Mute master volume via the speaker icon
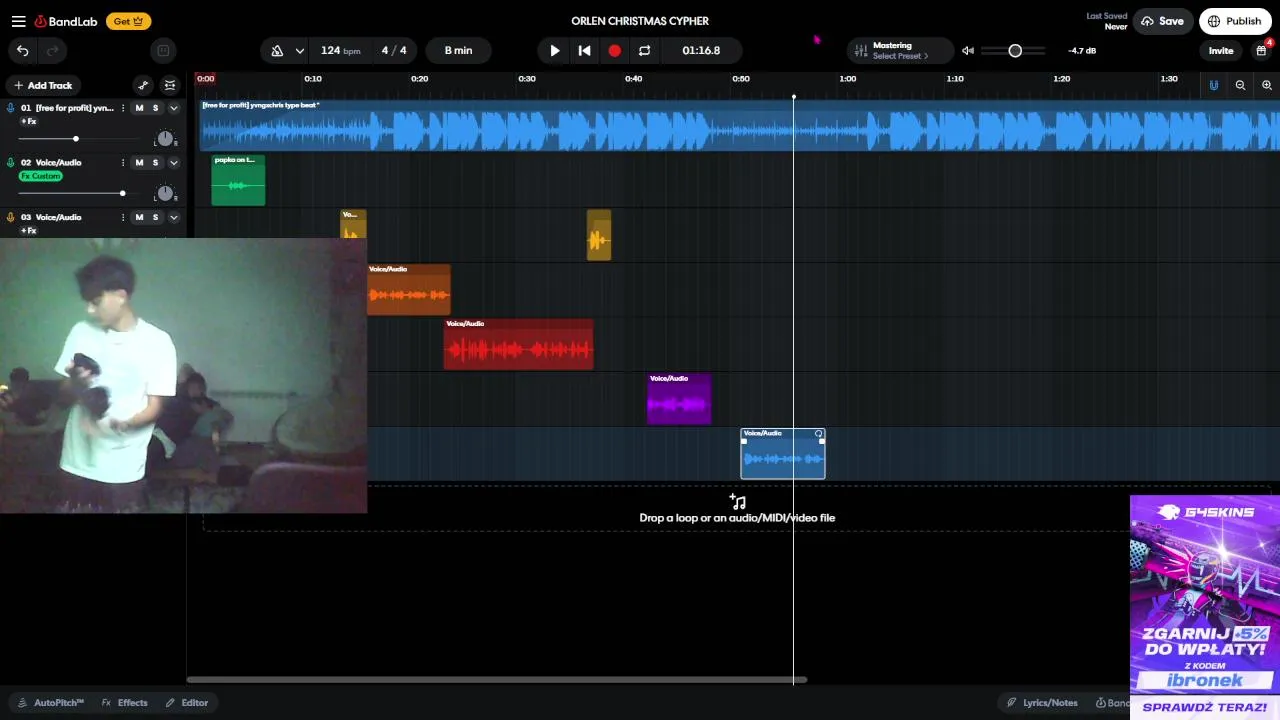The width and height of the screenshot is (1280, 720). click(x=968, y=50)
